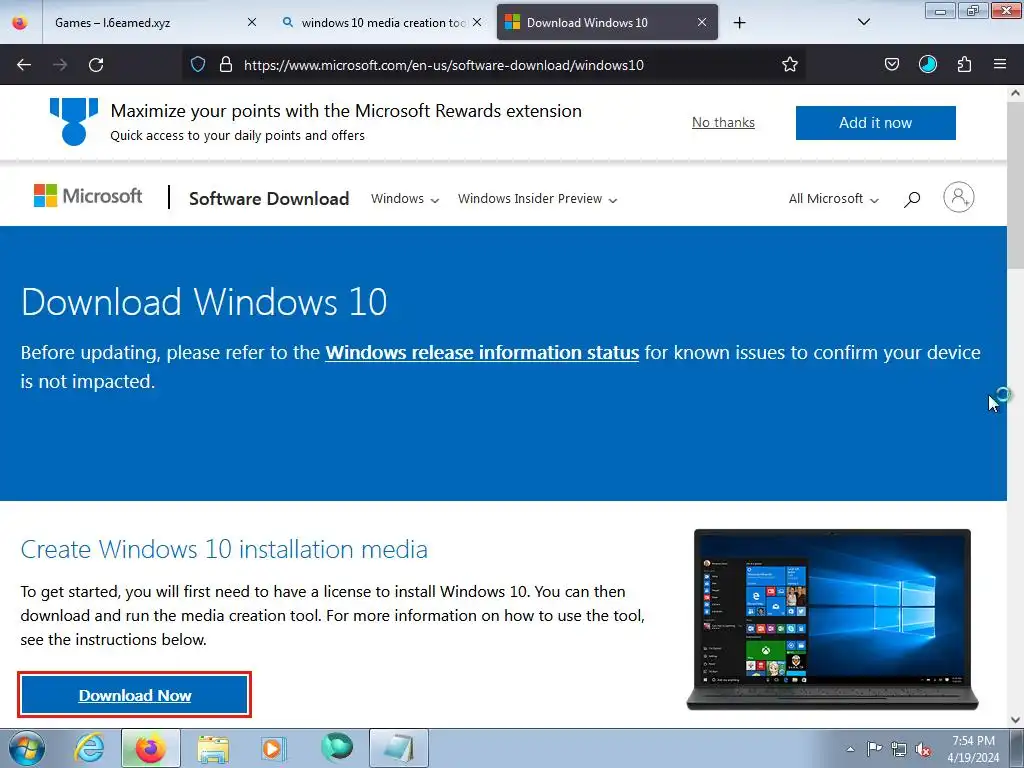Open the notepad-like taskbar window

click(398, 748)
